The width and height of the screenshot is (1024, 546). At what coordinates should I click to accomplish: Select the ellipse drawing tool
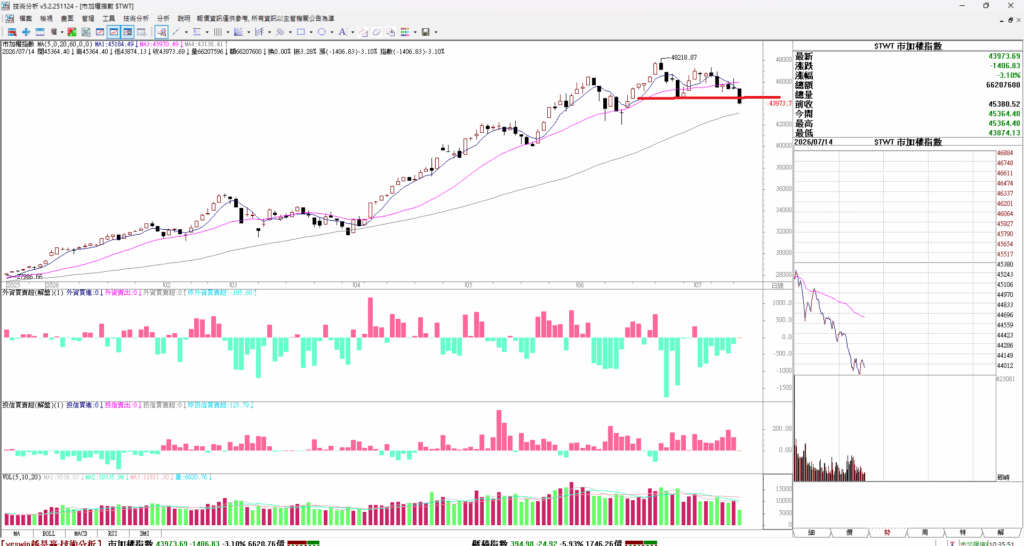[321, 31]
